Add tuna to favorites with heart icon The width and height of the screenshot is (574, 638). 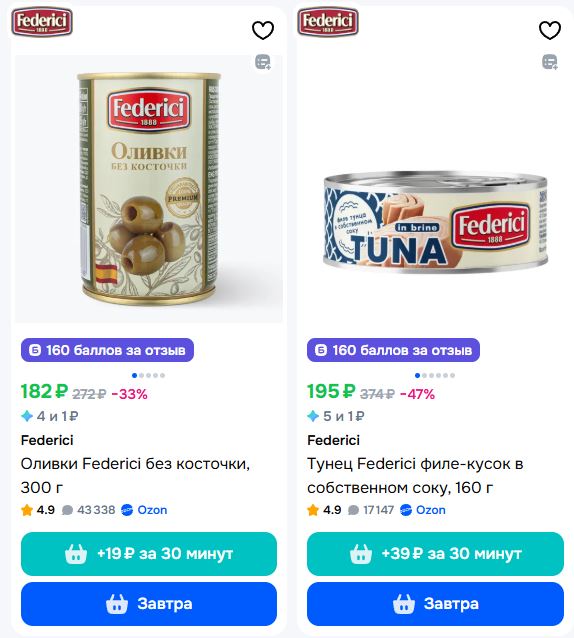(550, 31)
